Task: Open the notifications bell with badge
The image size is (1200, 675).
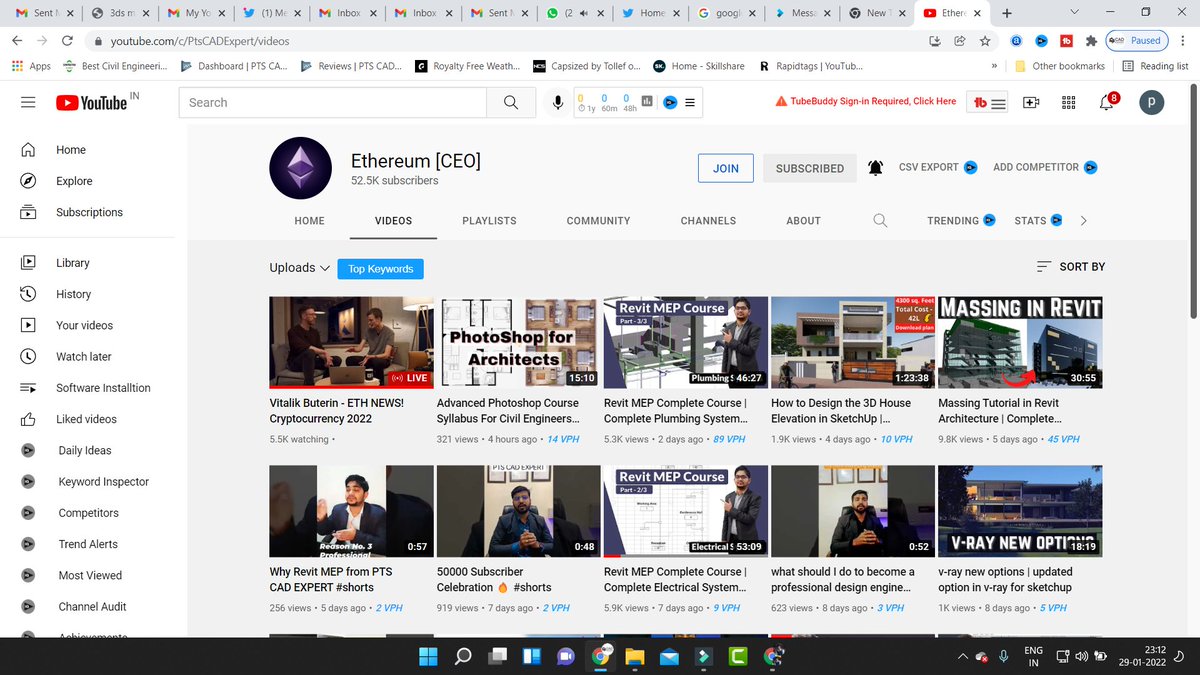Action: tap(1107, 102)
